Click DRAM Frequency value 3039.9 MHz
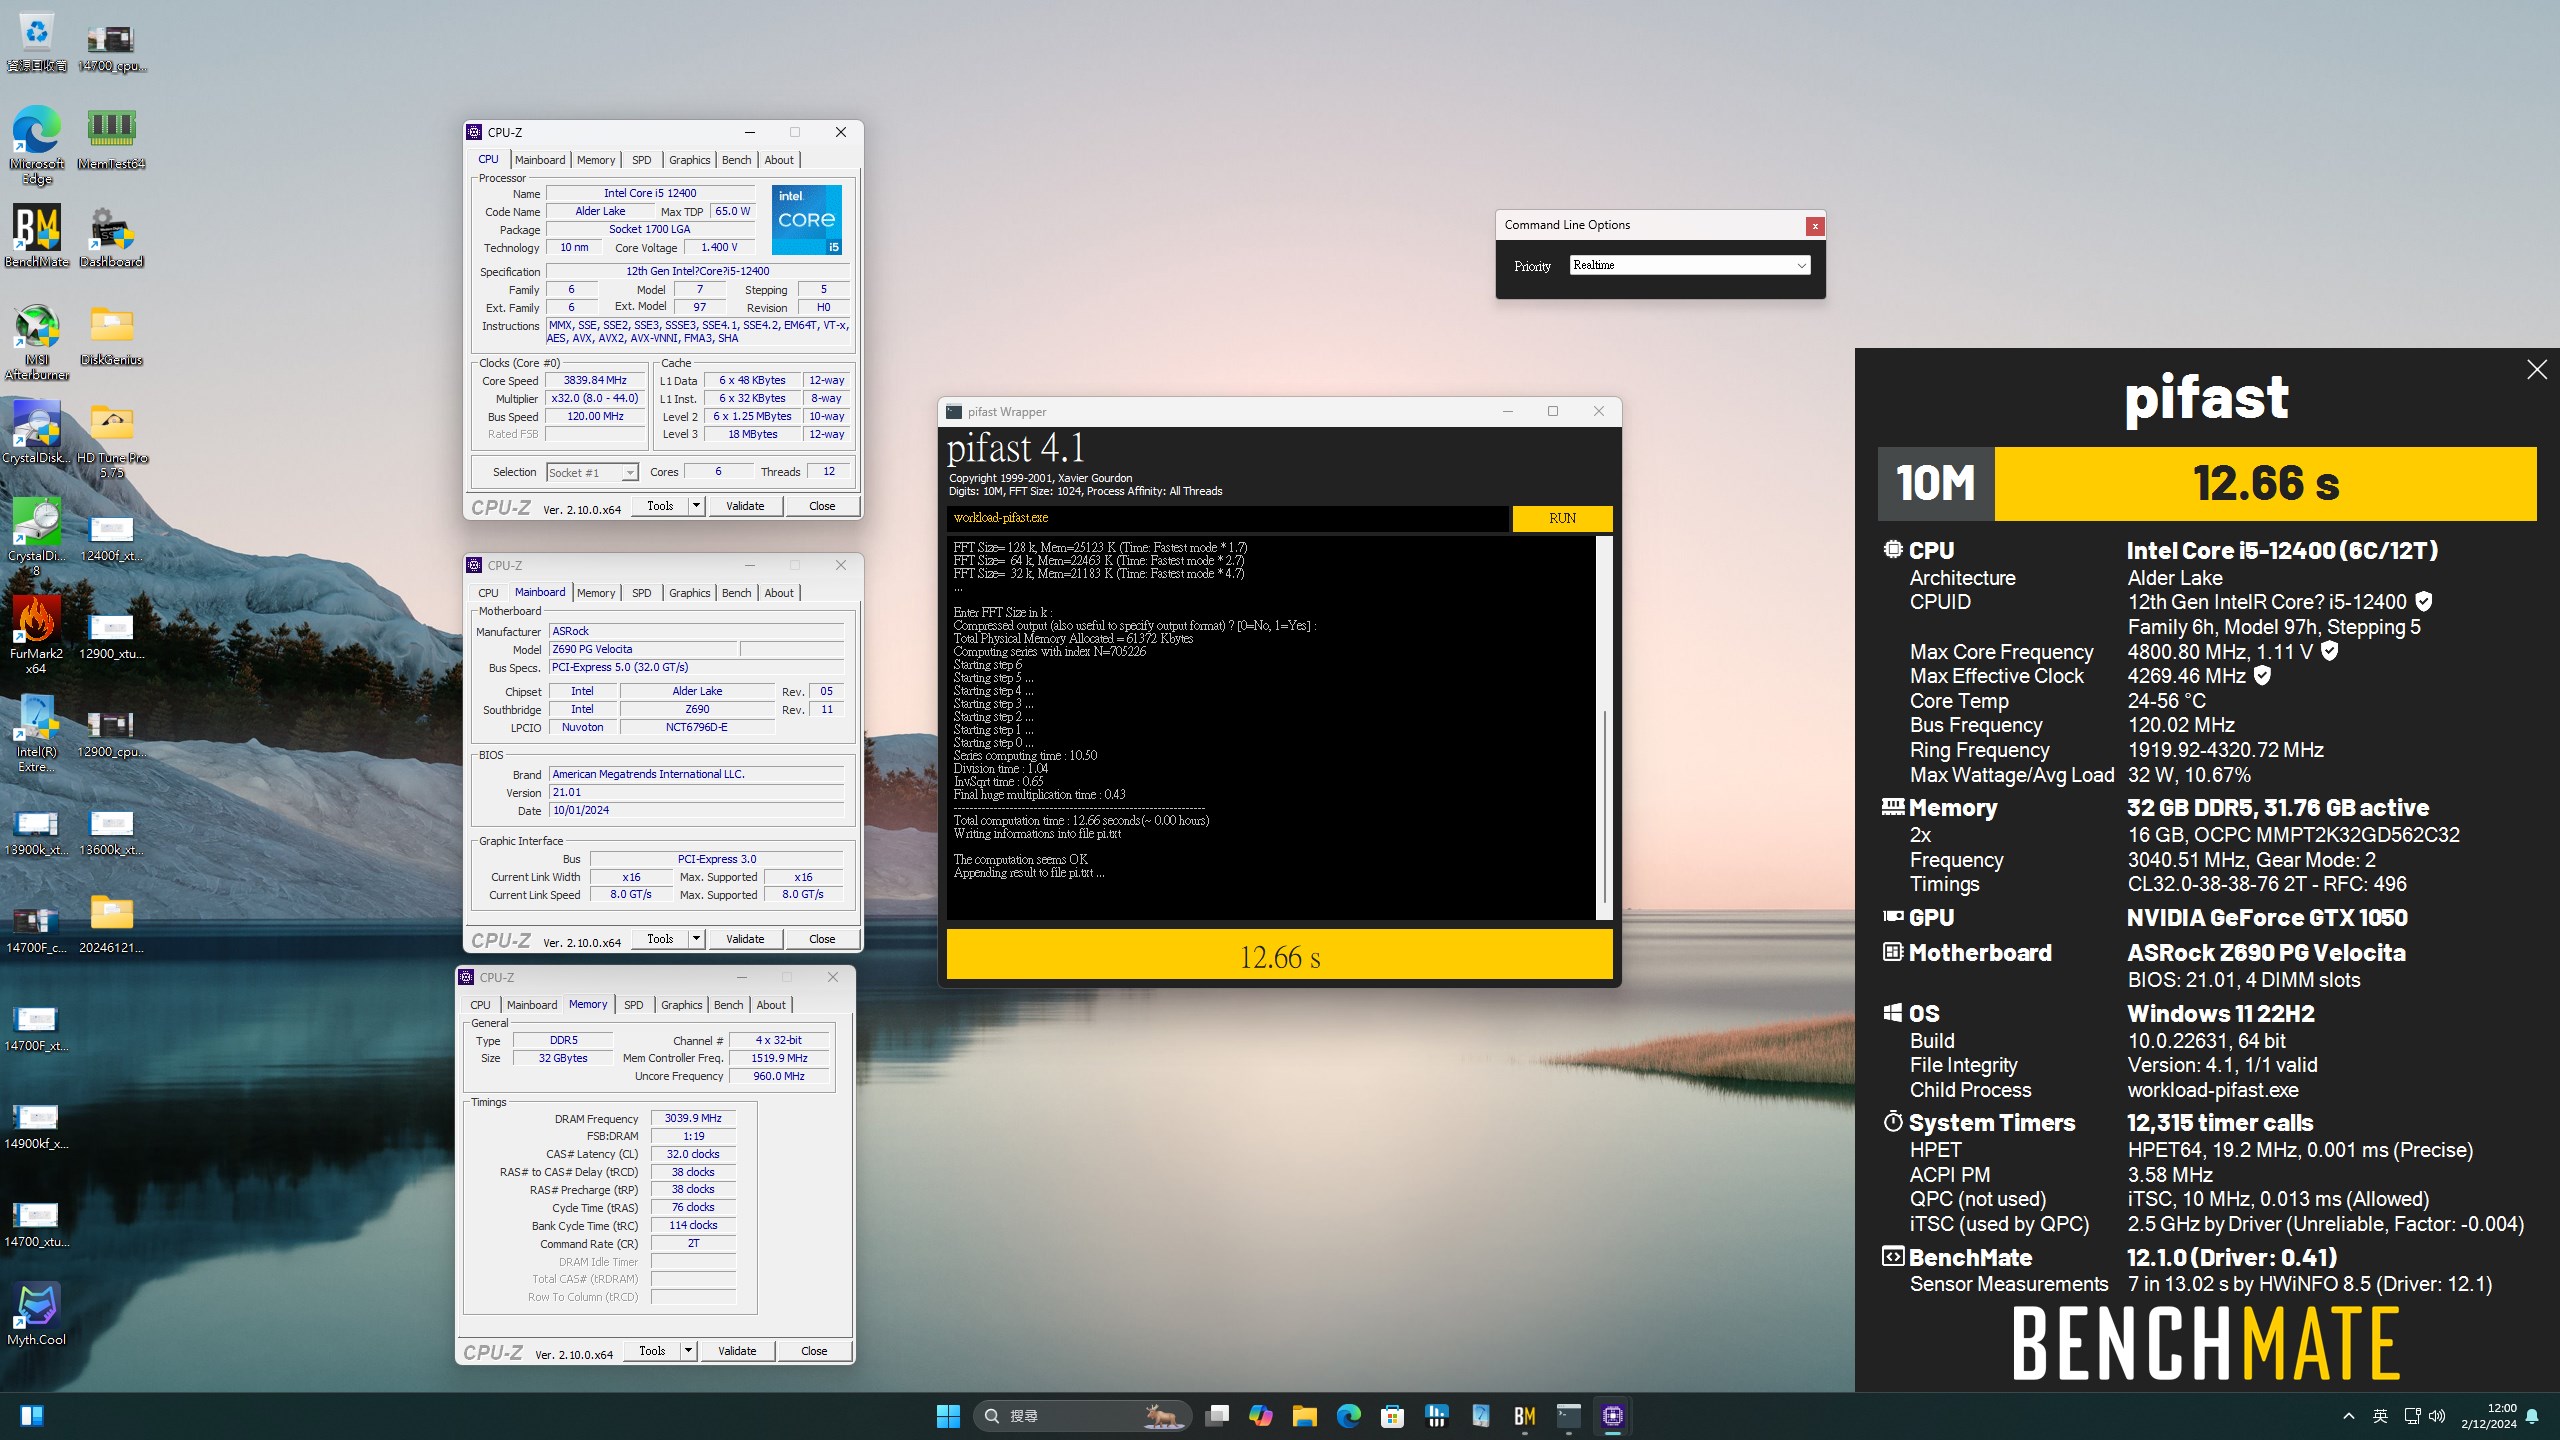2560x1440 pixels. tap(693, 1118)
